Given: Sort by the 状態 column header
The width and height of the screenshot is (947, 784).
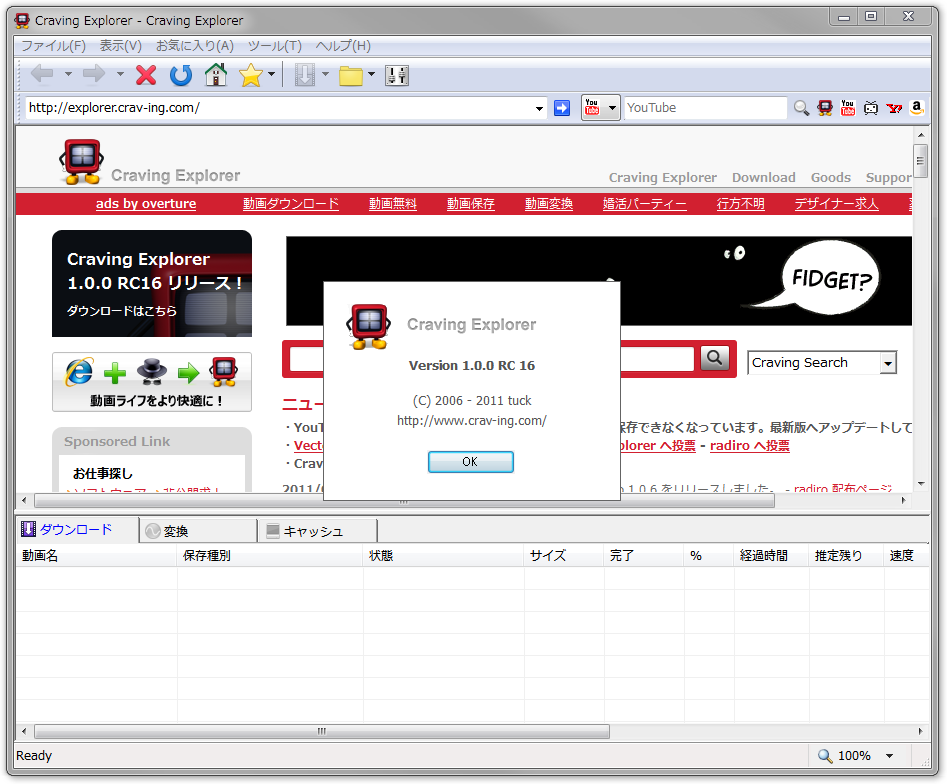Looking at the screenshot, I should click(443, 556).
